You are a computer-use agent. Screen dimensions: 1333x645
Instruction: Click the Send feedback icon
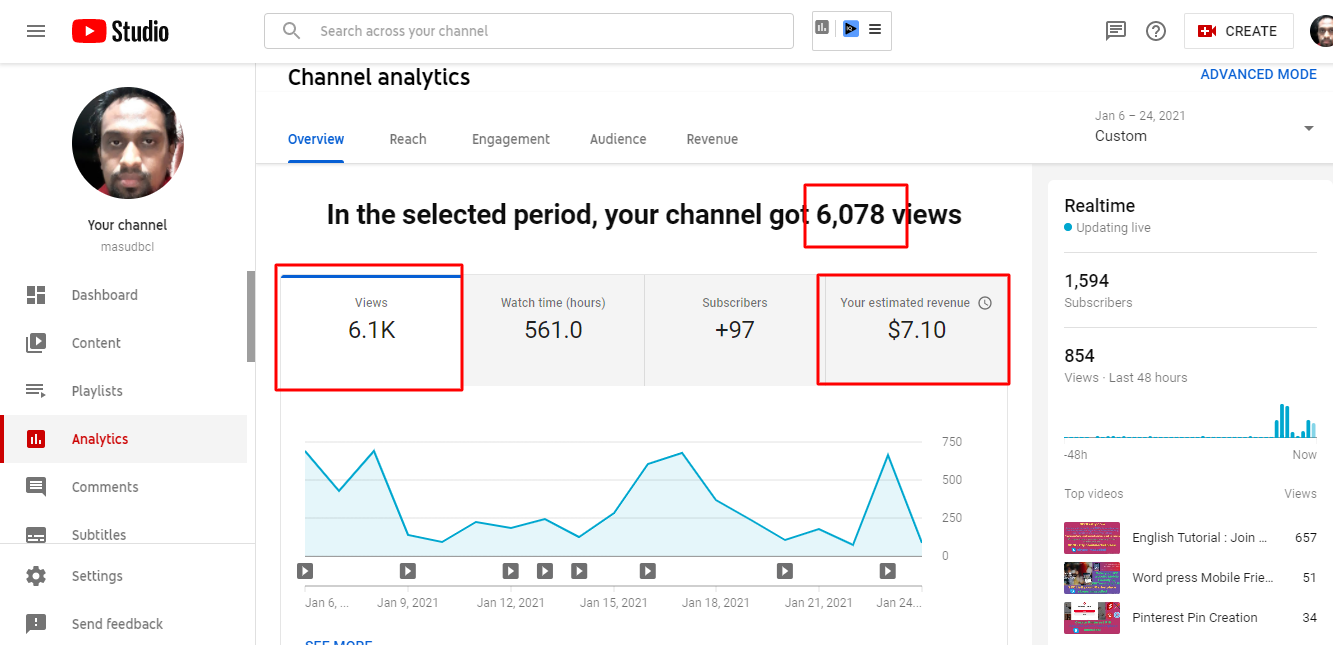(36, 624)
